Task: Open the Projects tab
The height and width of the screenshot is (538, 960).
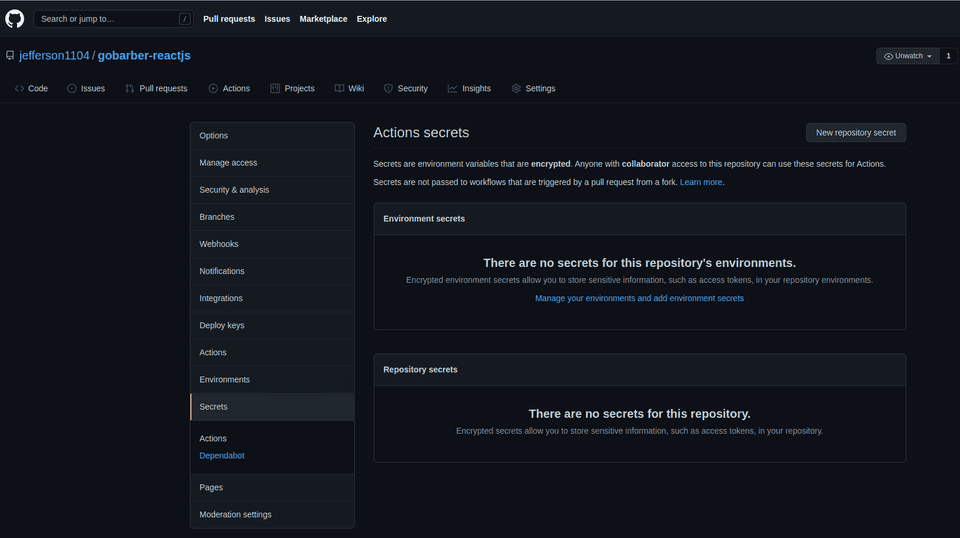Action: pyautogui.click(x=292, y=88)
